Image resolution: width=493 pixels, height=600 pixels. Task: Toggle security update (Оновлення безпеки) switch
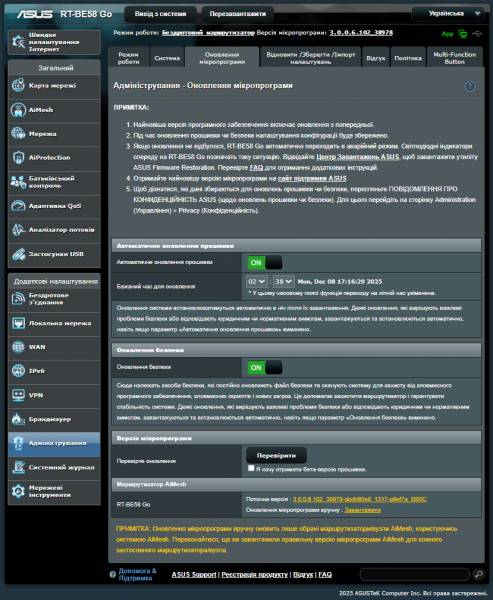pyautogui.click(x=265, y=368)
